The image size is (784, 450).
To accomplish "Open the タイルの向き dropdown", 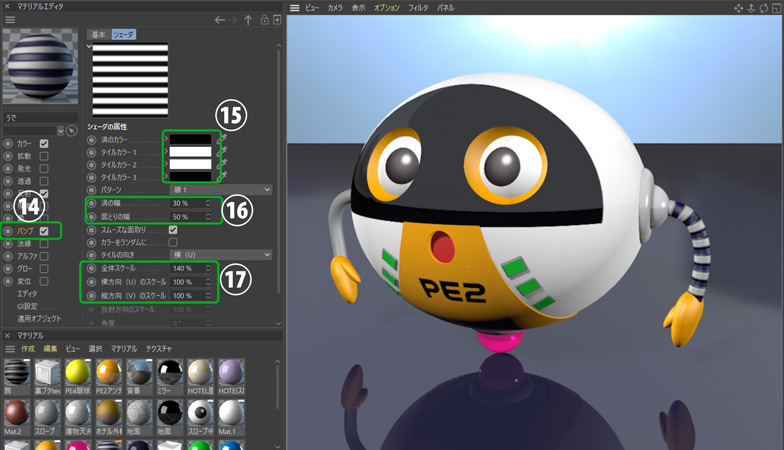I will (x=219, y=255).
